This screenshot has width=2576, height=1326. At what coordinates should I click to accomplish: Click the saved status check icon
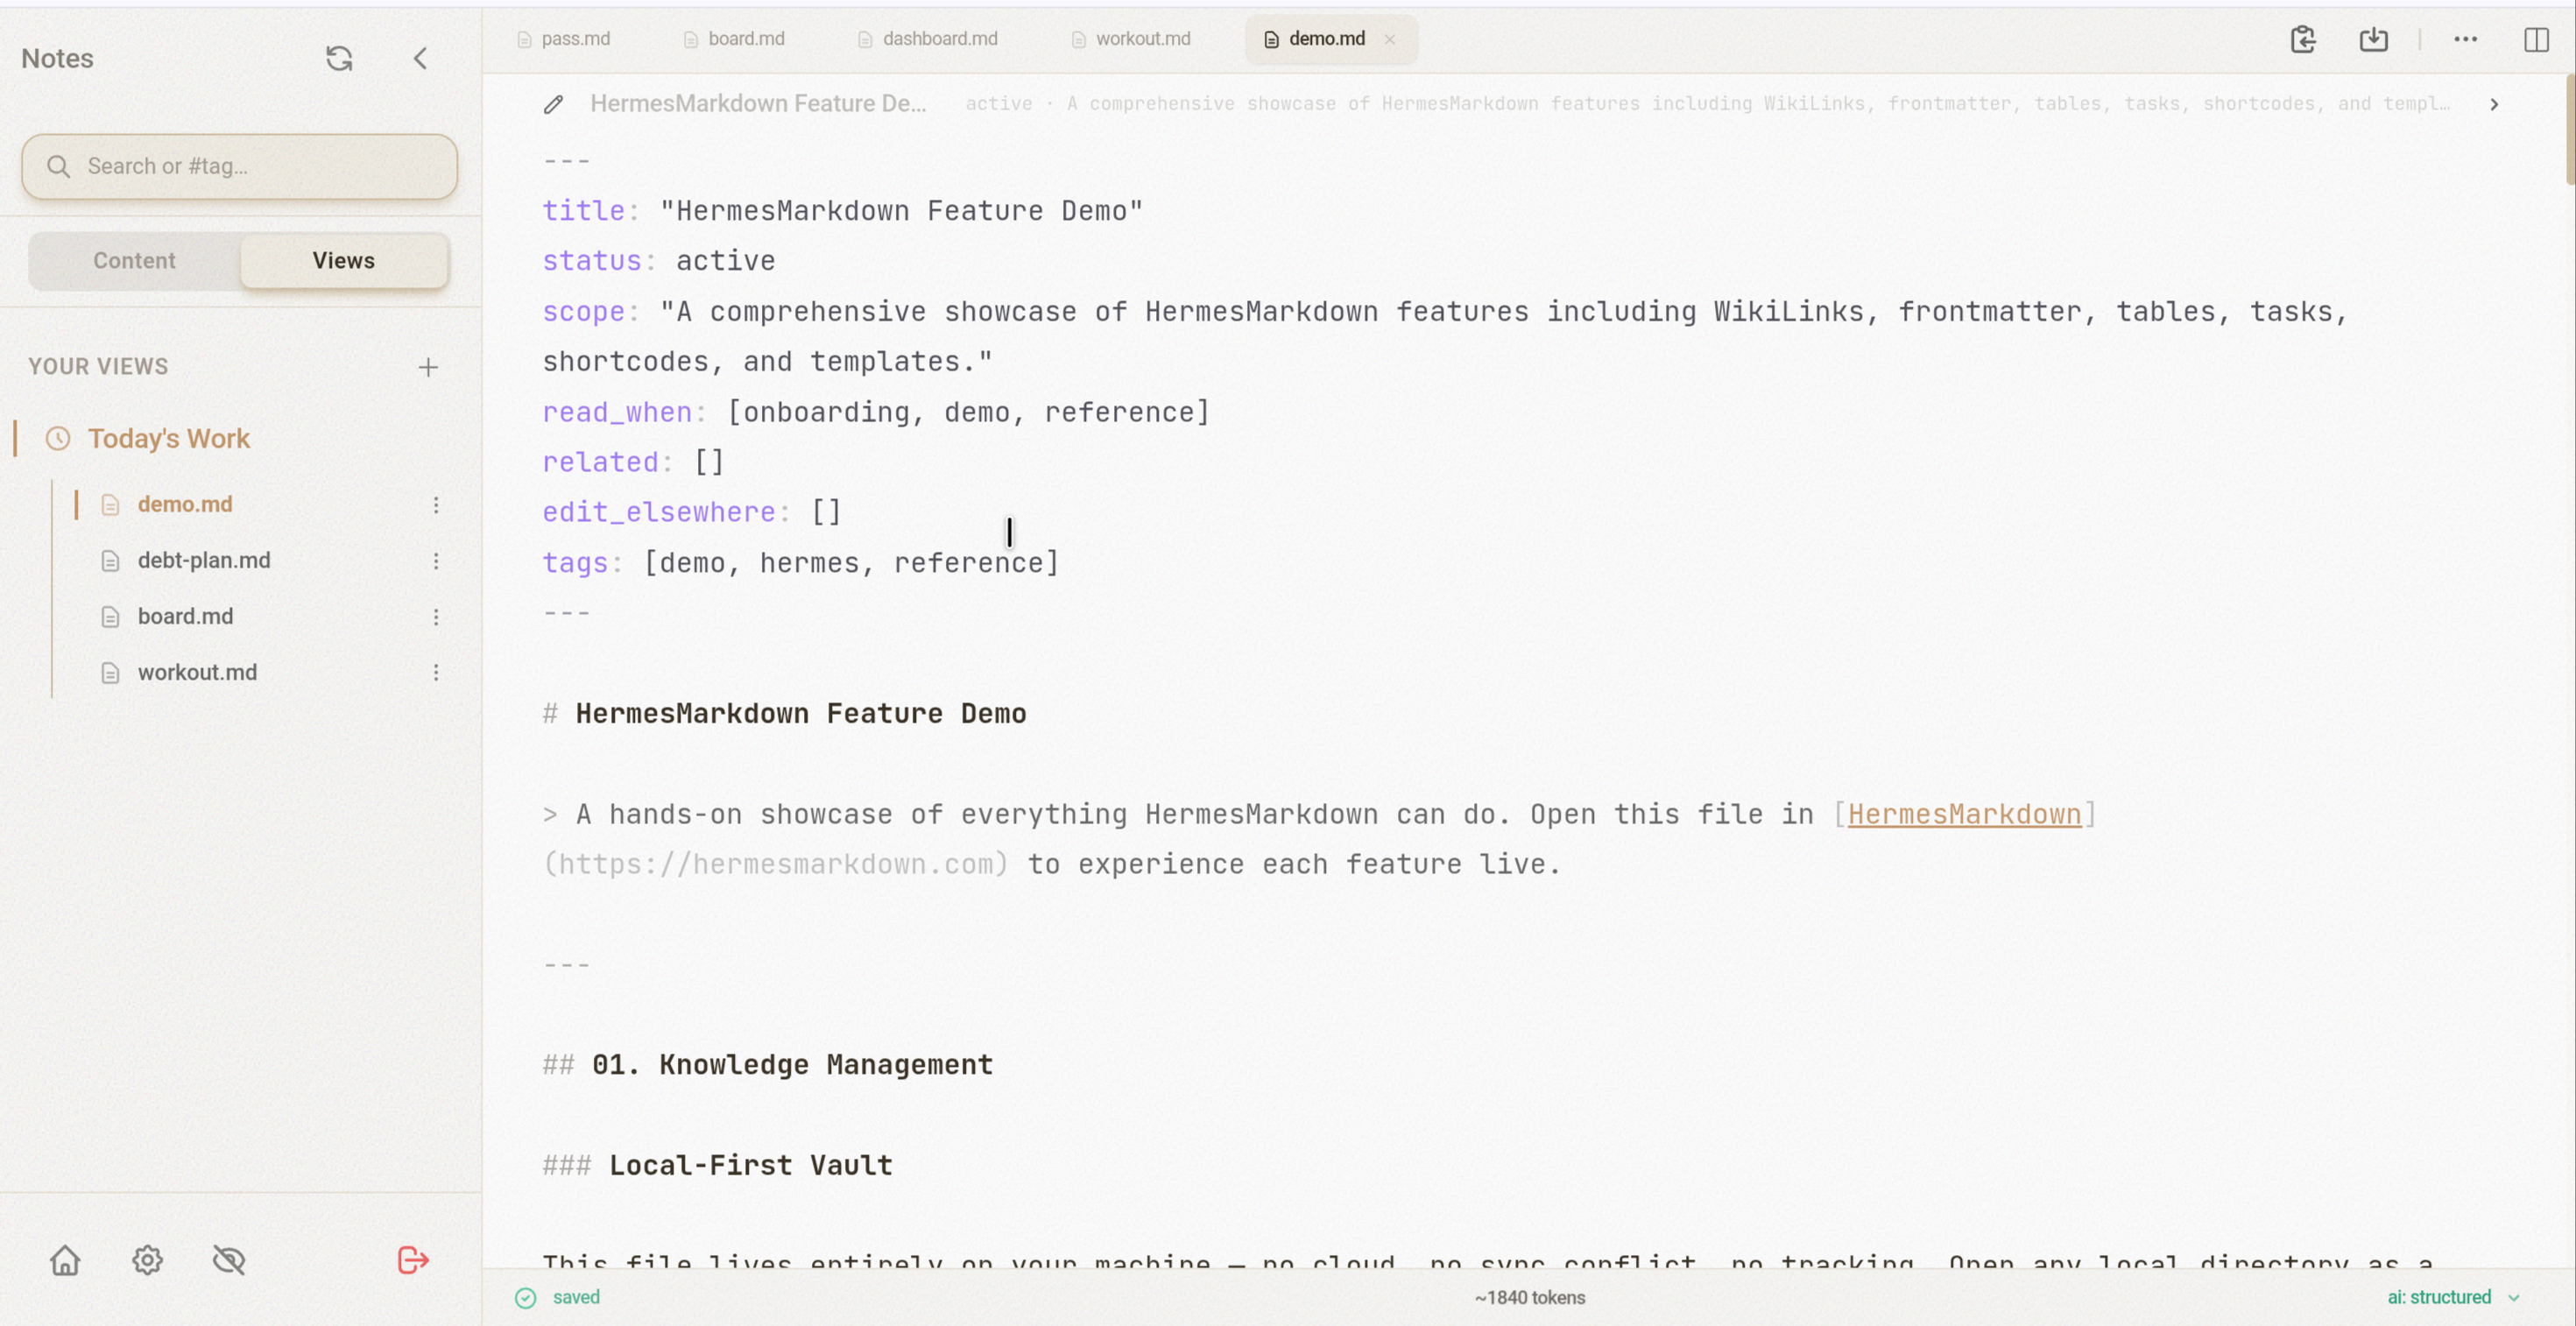(525, 1297)
